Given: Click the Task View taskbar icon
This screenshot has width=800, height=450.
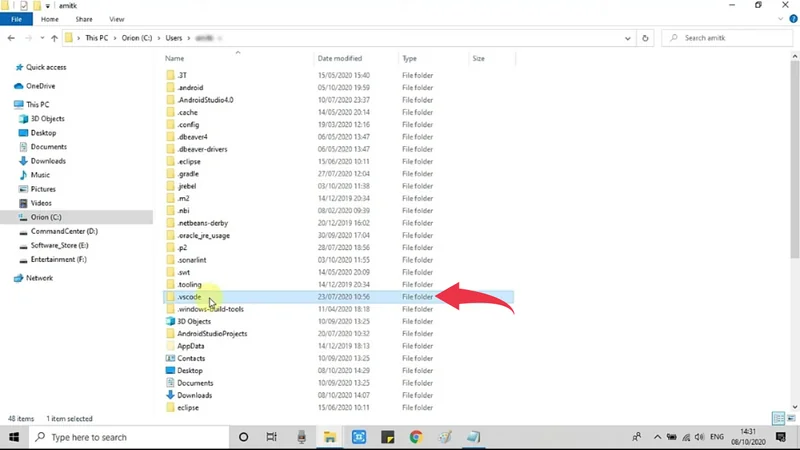Looking at the screenshot, I should pyautogui.click(x=272, y=437).
